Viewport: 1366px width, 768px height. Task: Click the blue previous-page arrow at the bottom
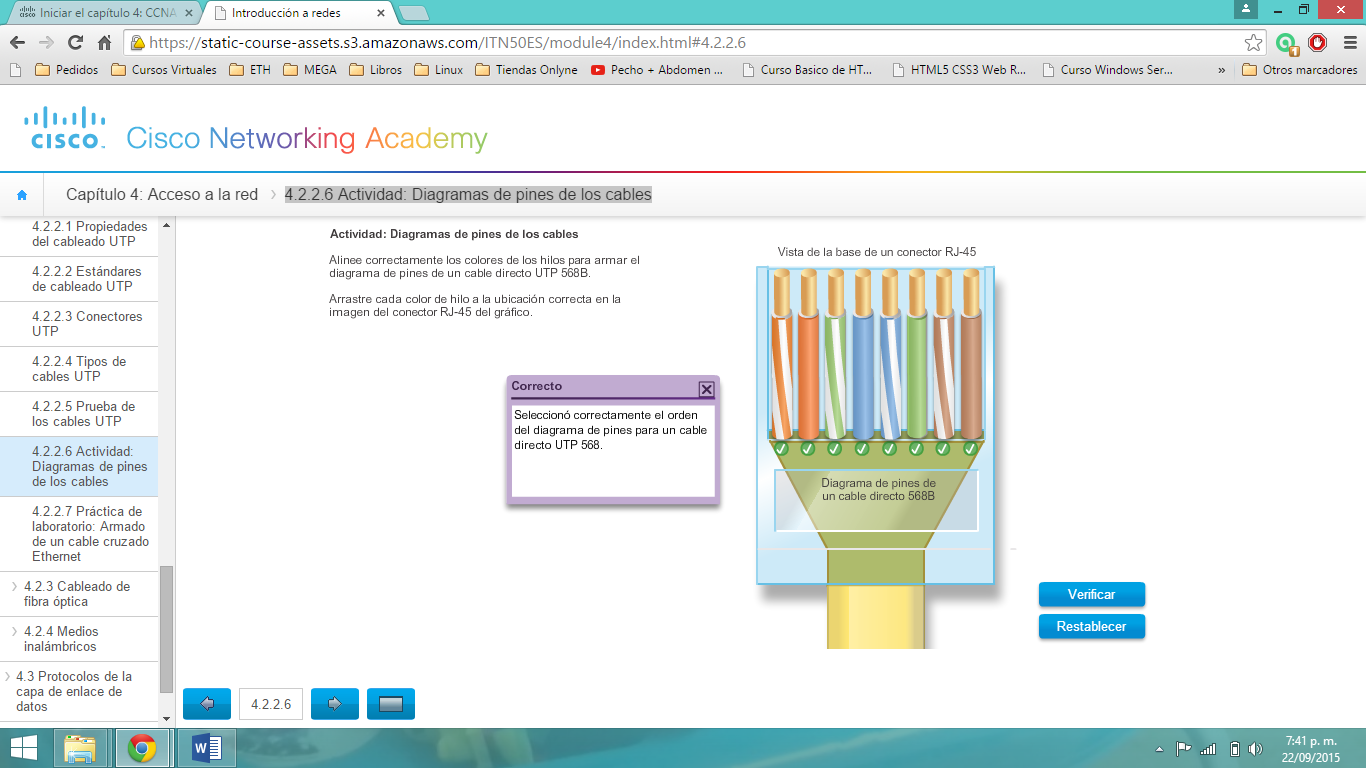[206, 703]
